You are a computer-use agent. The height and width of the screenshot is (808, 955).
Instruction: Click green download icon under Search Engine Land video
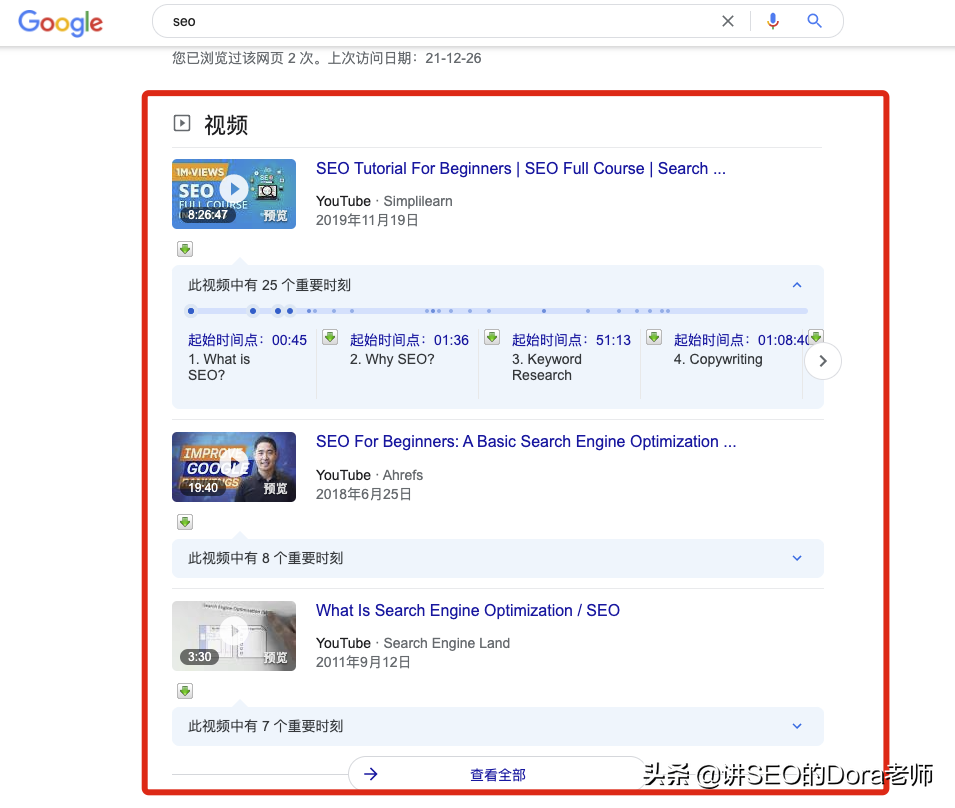coord(185,691)
